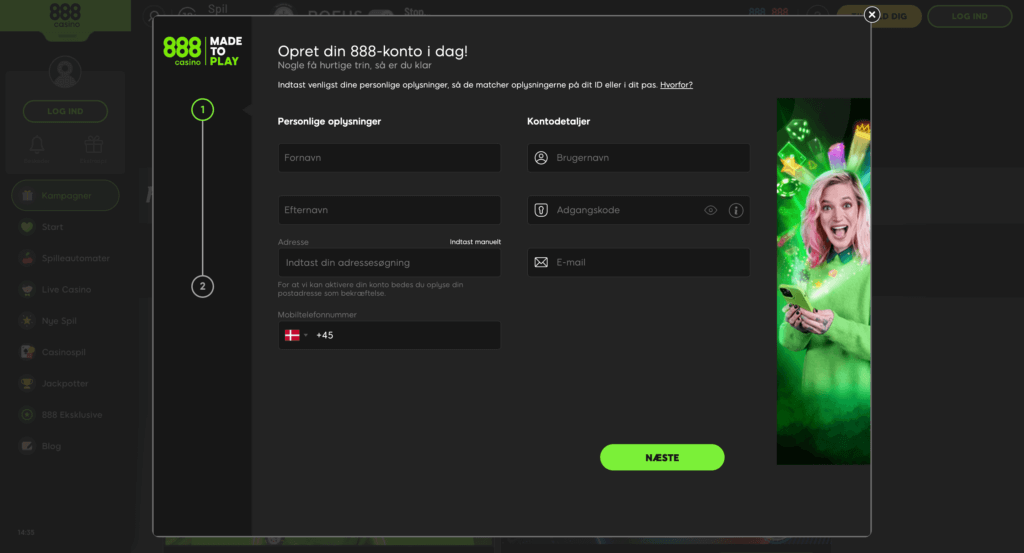This screenshot has width=1024, height=553.
Task: Click the Efternavn input field
Action: (389, 210)
